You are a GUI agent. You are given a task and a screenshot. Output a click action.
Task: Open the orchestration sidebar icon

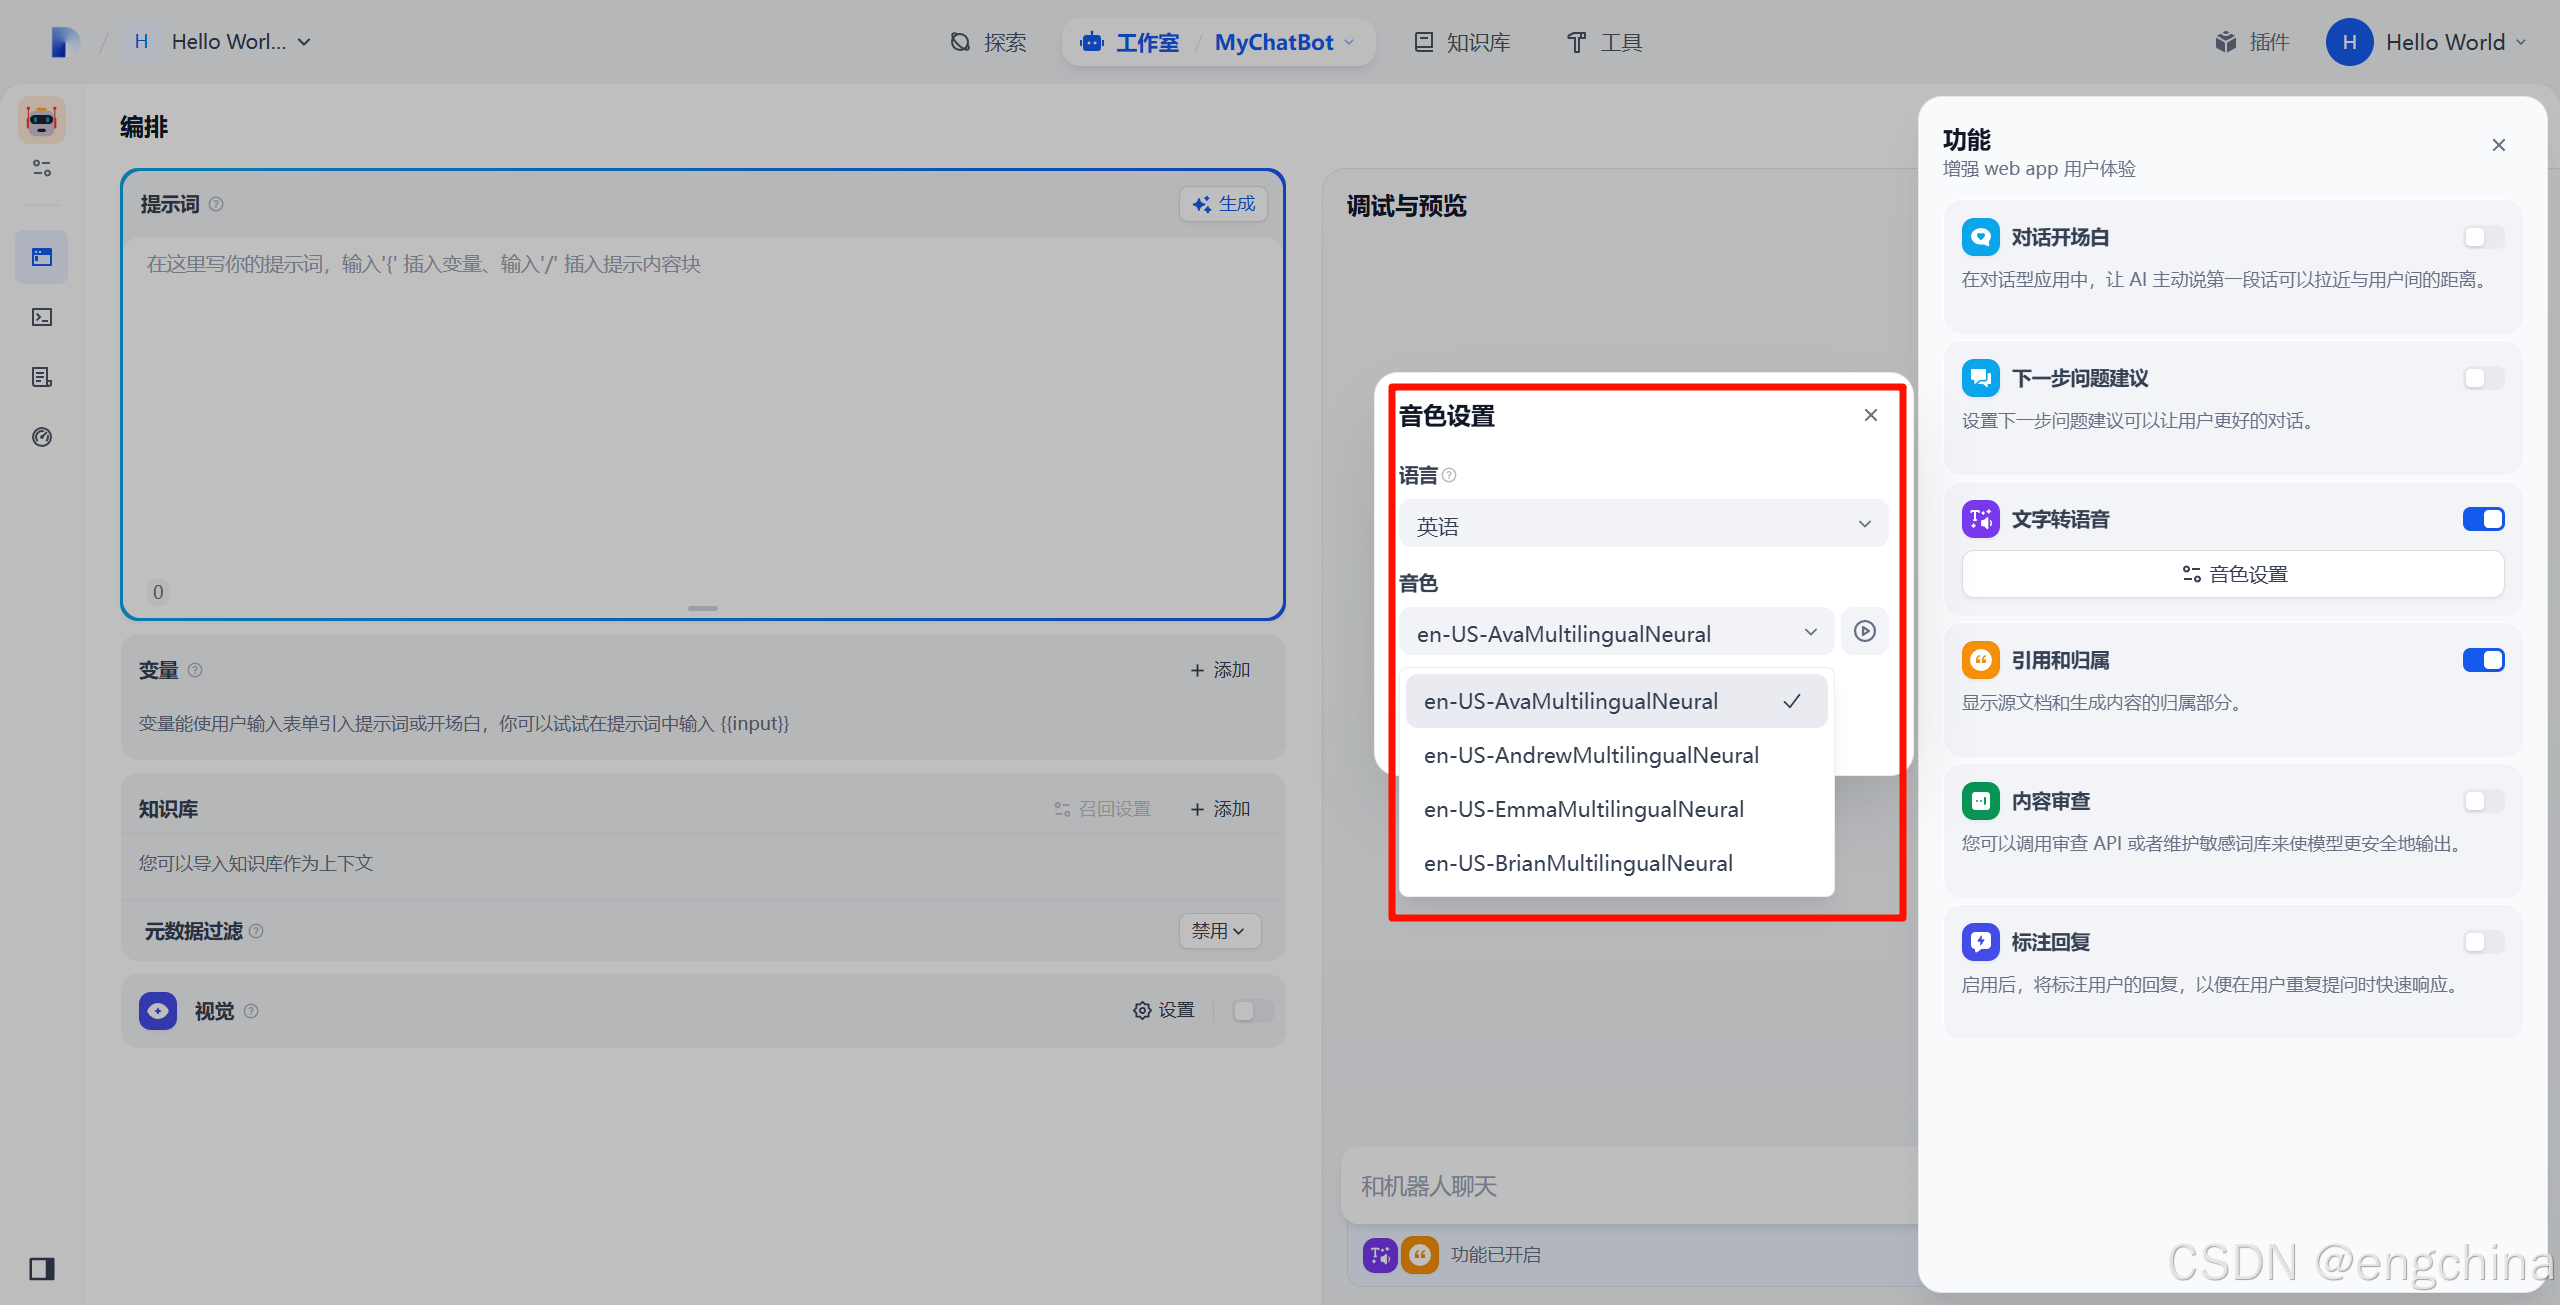click(42, 257)
